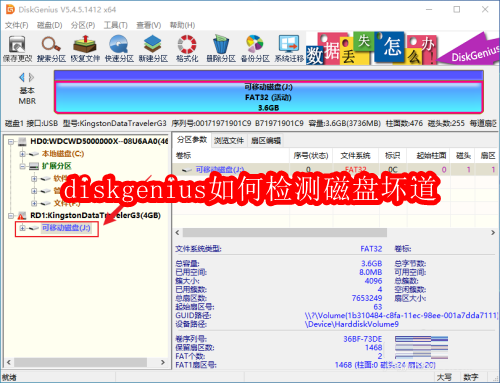Viewport: 500px width, 383px height.
Task: Click the ID (标识) column header
Action: [x=393, y=156]
